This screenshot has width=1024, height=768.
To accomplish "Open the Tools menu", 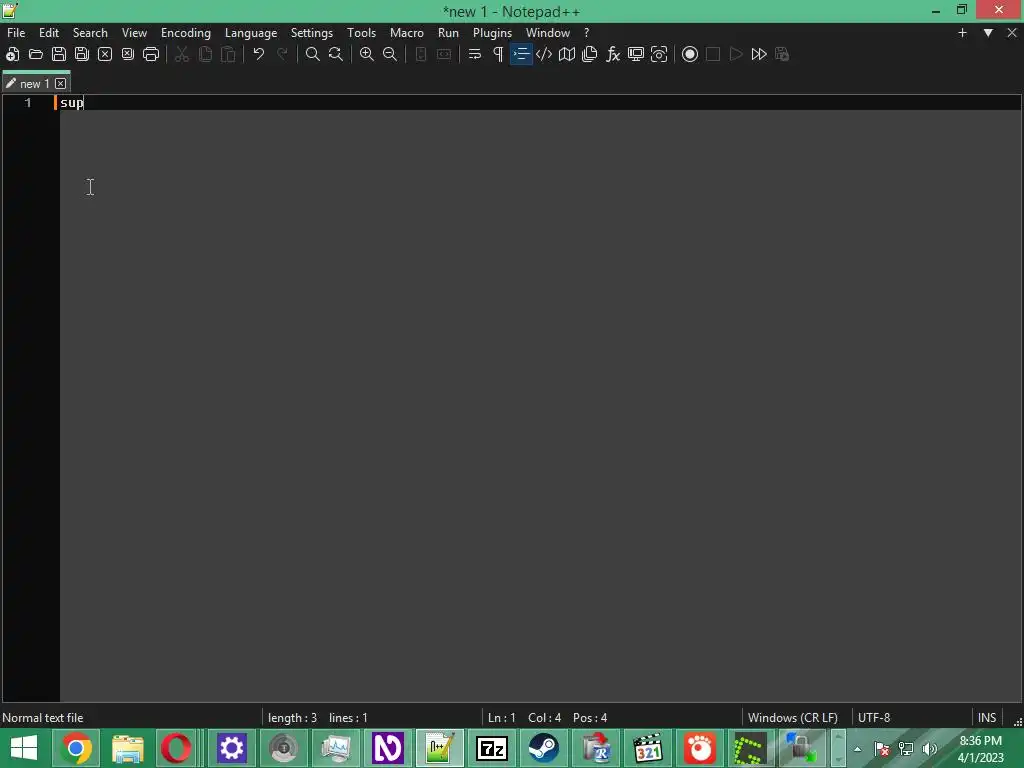I will coord(361,33).
